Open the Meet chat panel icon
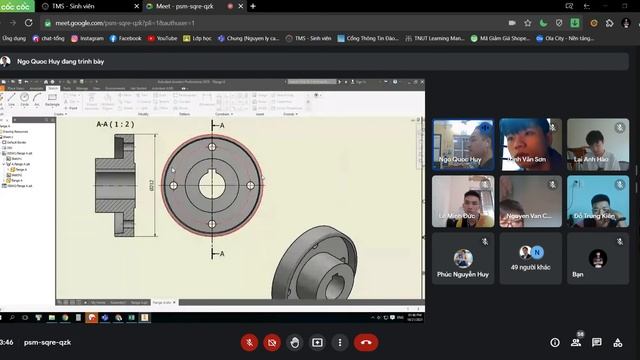The width and height of the screenshot is (640, 360). (597, 342)
